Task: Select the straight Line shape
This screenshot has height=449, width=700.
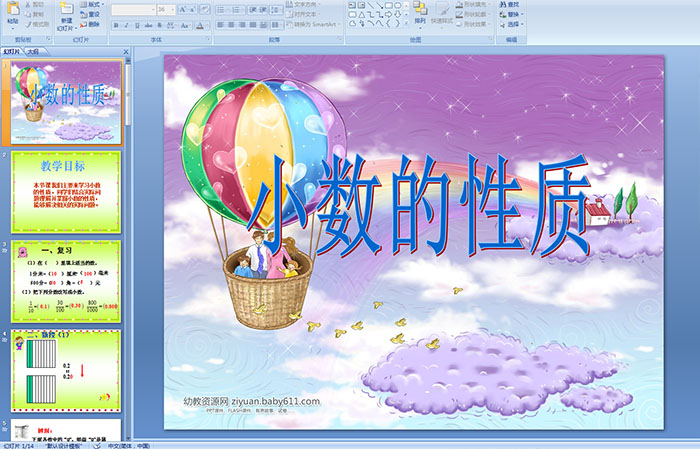Action: [x=370, y=5]
